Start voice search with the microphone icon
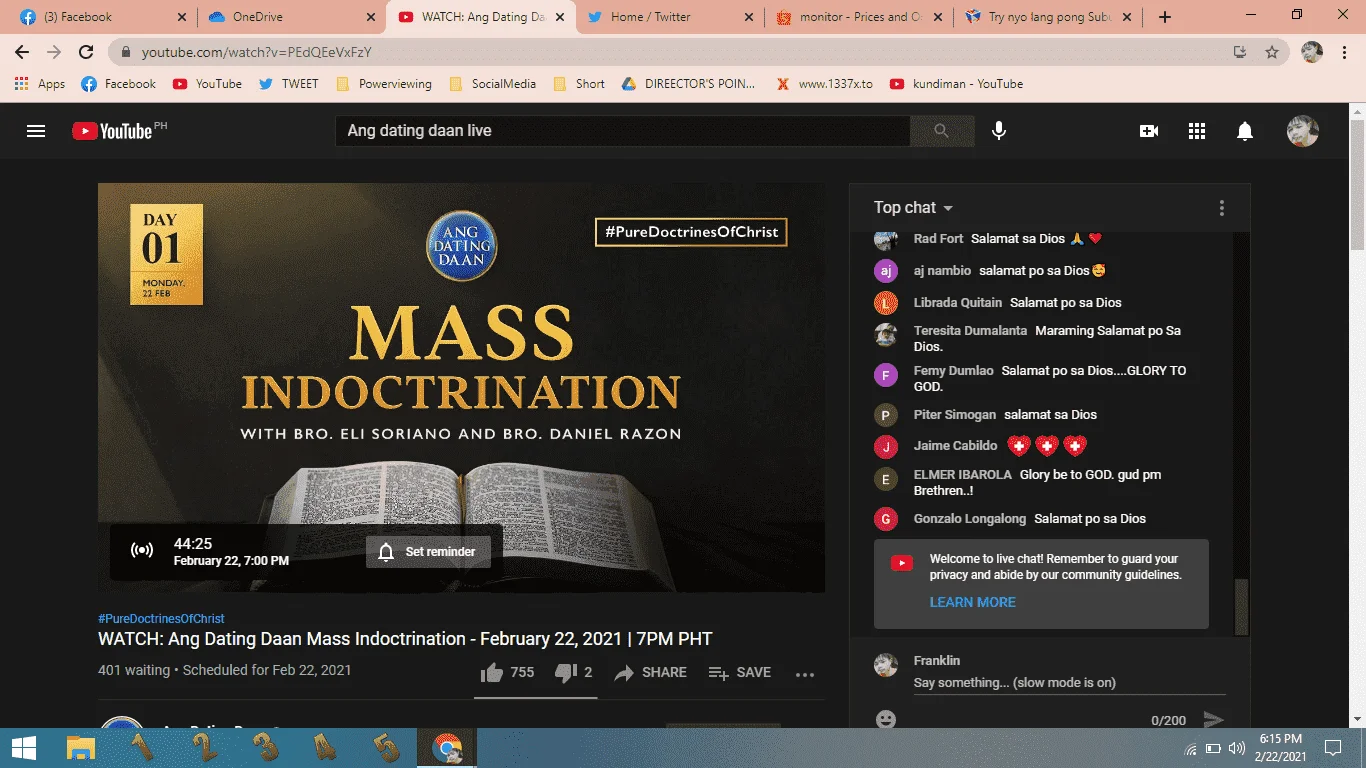This screenshot has height=768, width=1366. [998, 131]
